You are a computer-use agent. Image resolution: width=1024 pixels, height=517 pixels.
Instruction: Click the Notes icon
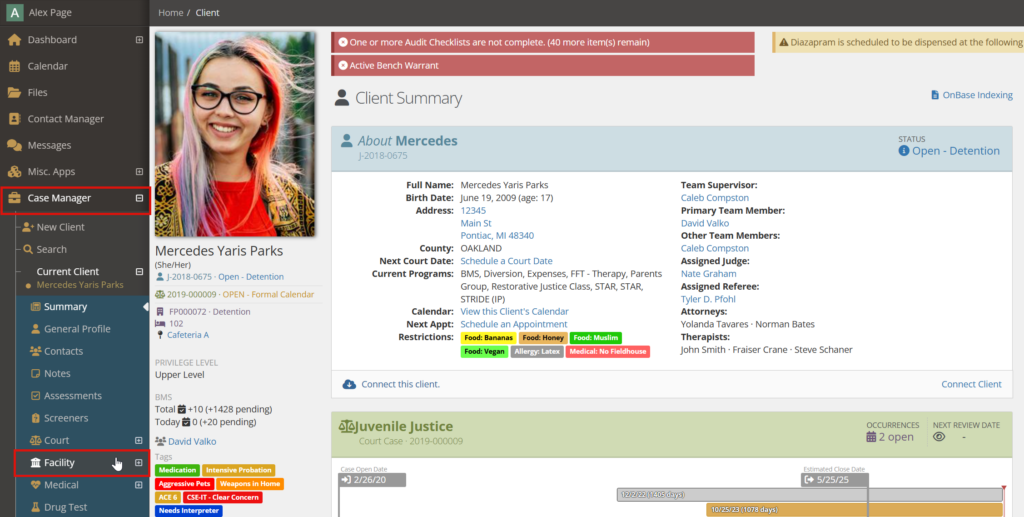[35, 373]
